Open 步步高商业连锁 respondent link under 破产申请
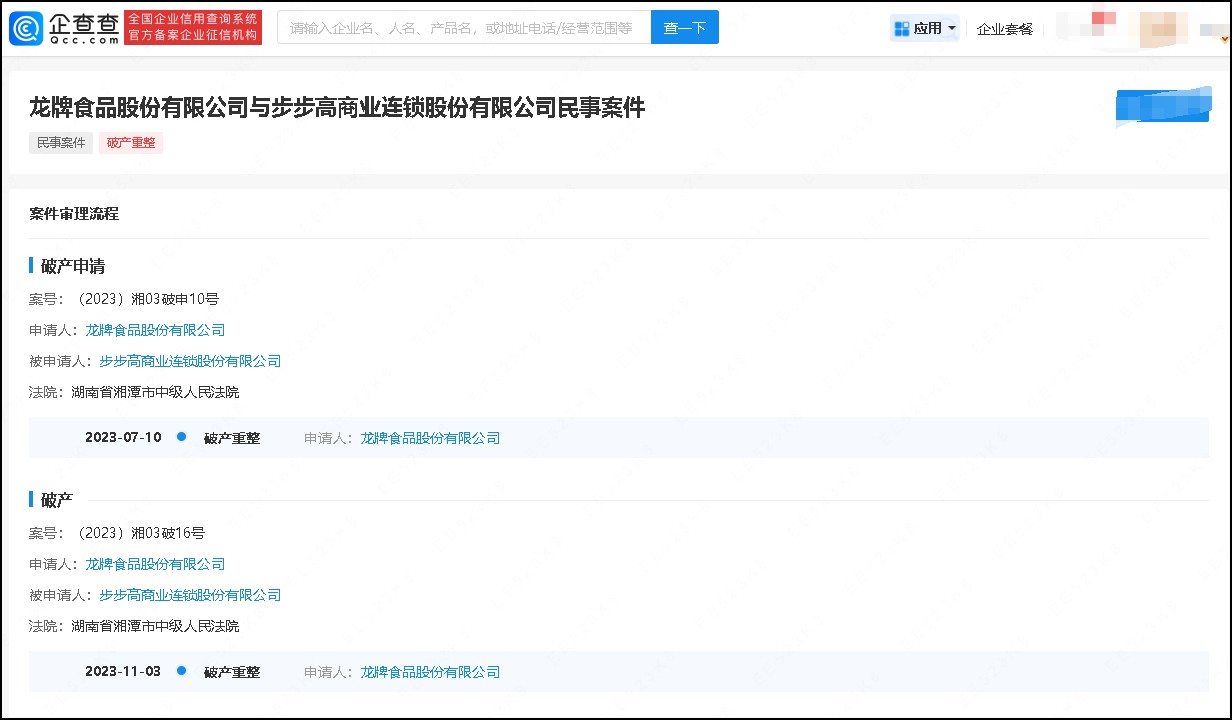This screenshot has width=1232, height=720. pyautogui.click(x=190, y=361)
